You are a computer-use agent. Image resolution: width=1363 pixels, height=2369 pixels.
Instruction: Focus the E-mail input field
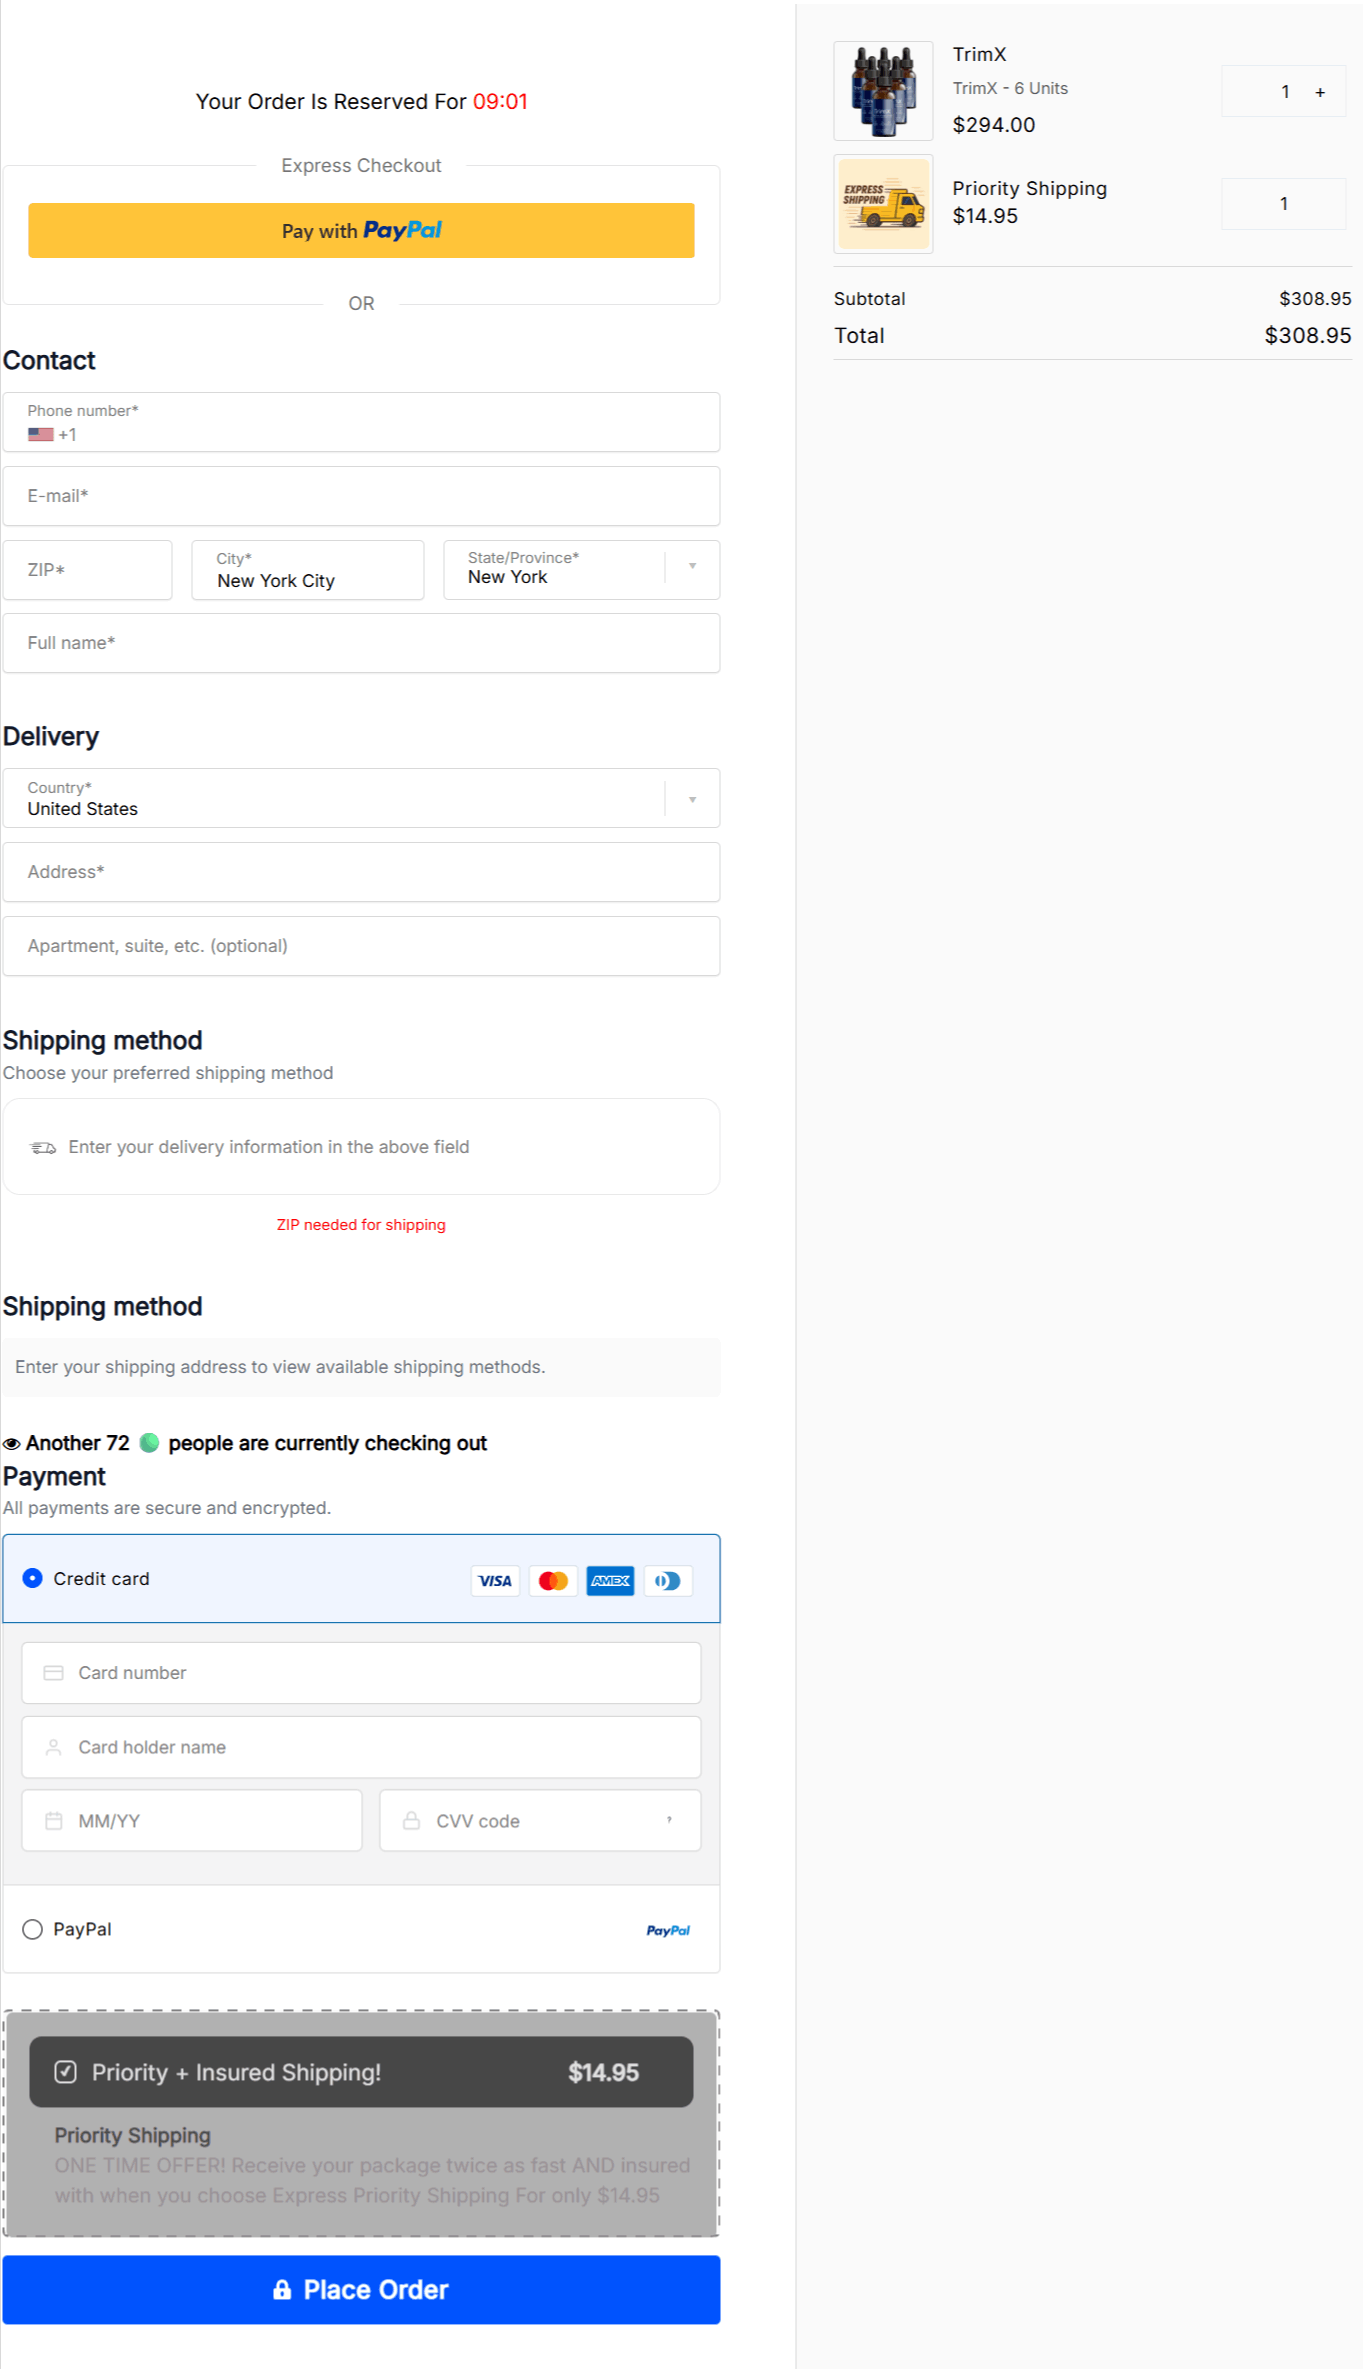click(361, 496)
